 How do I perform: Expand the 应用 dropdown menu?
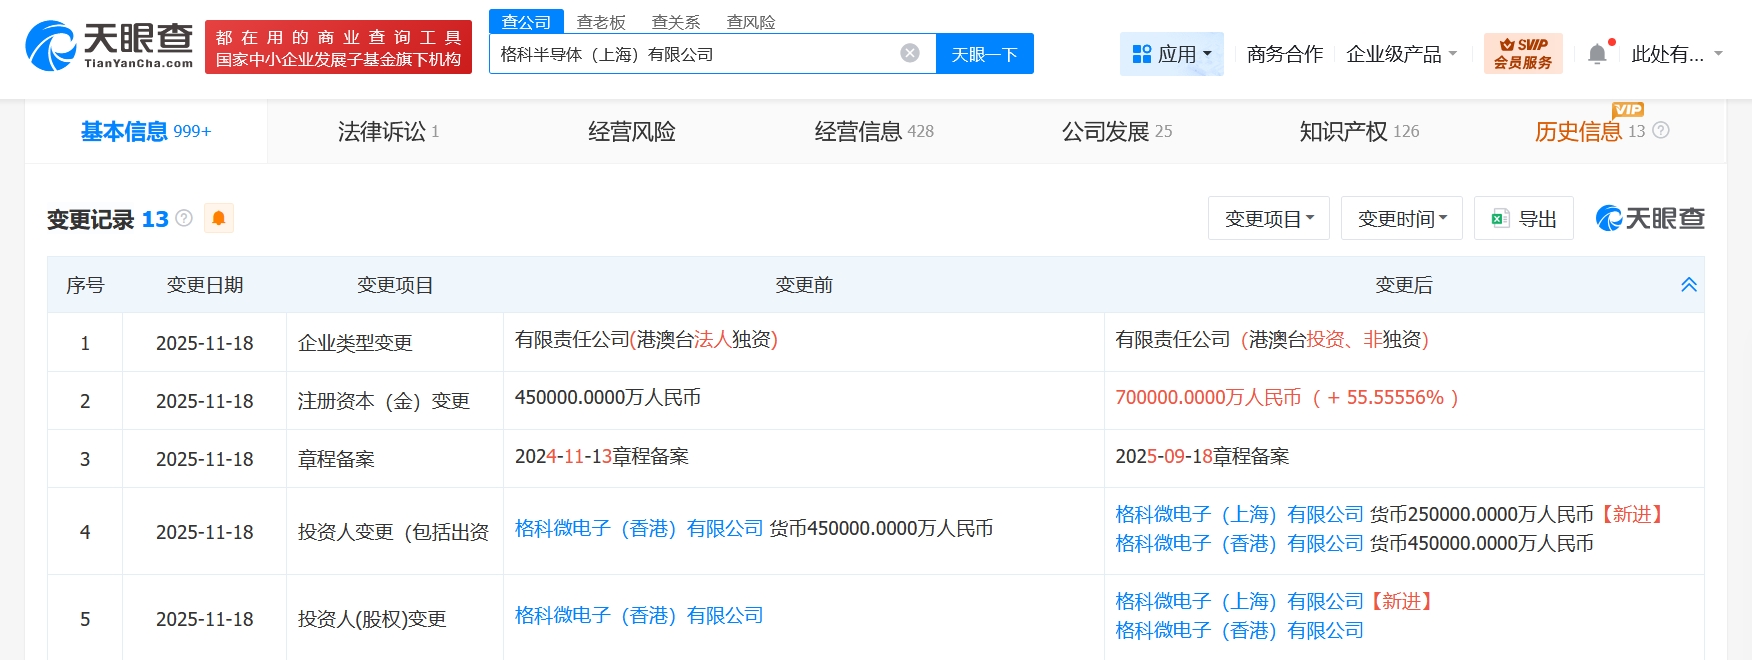pos(1172,54)
